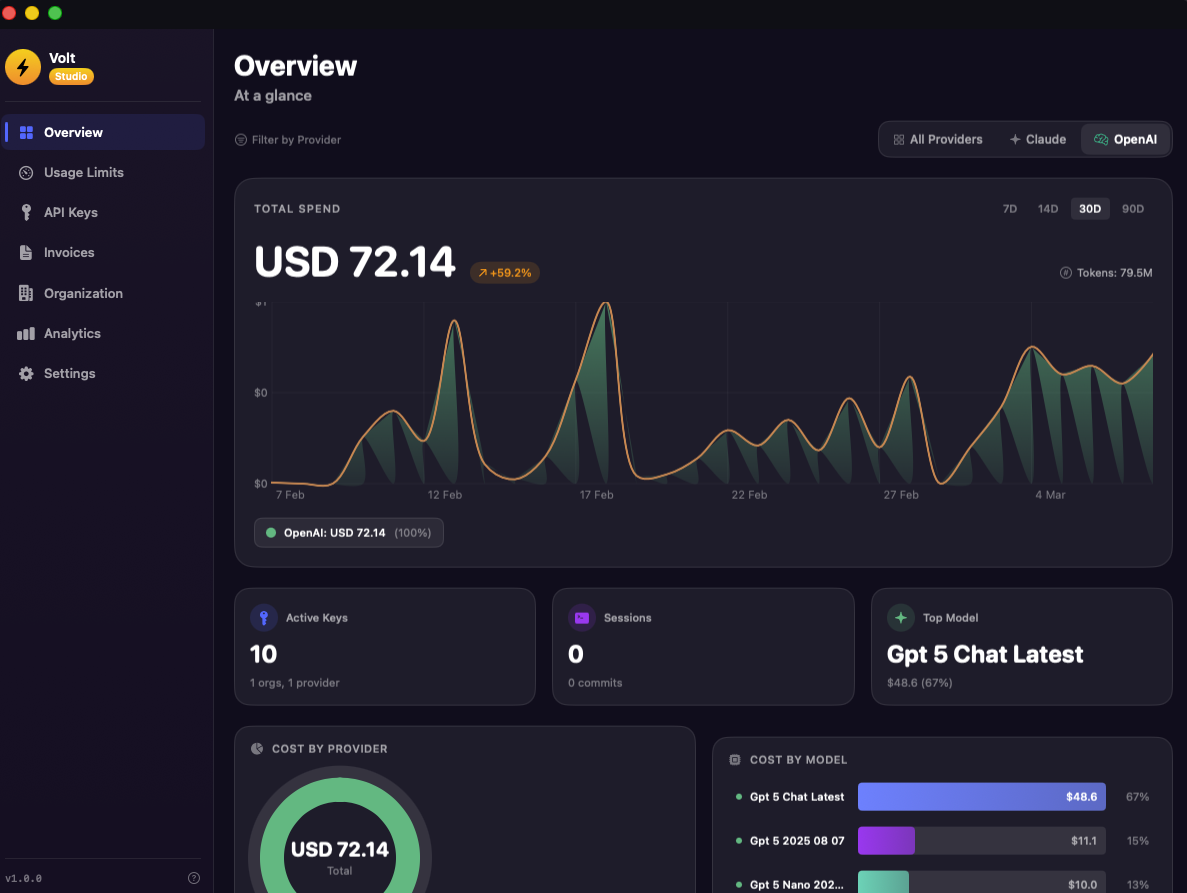This screenshot has width=1187, height=893.
Task: Open API Keys via the key icon
Action: (25, 212)
